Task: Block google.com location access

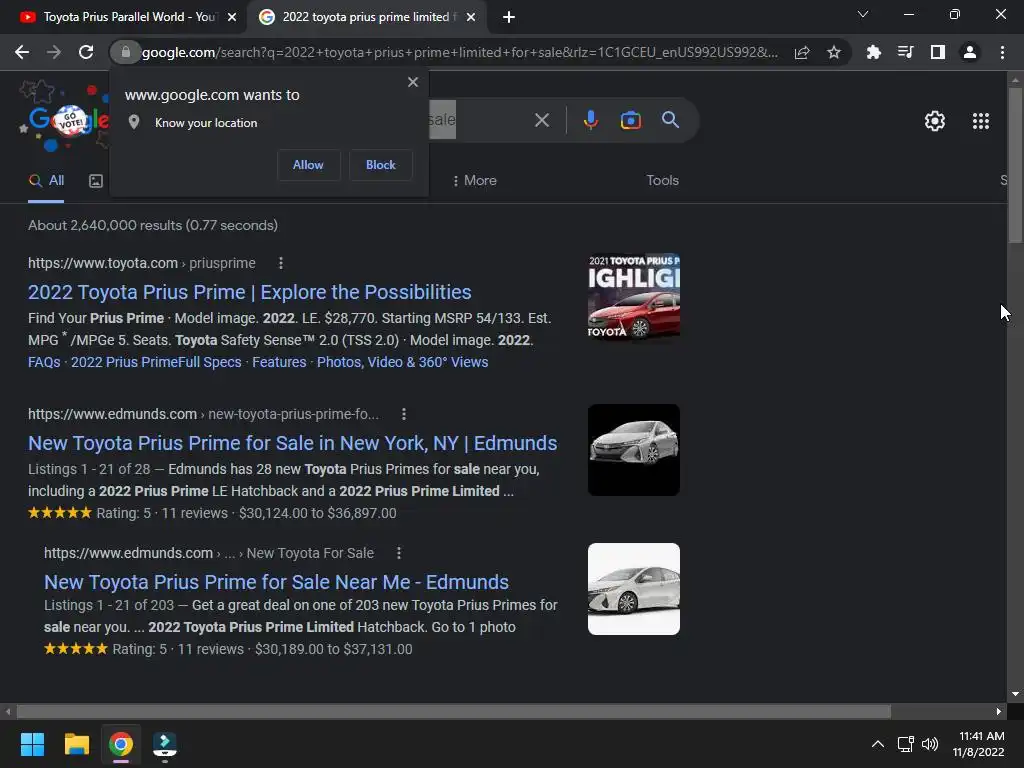Action: pos(381,165)
